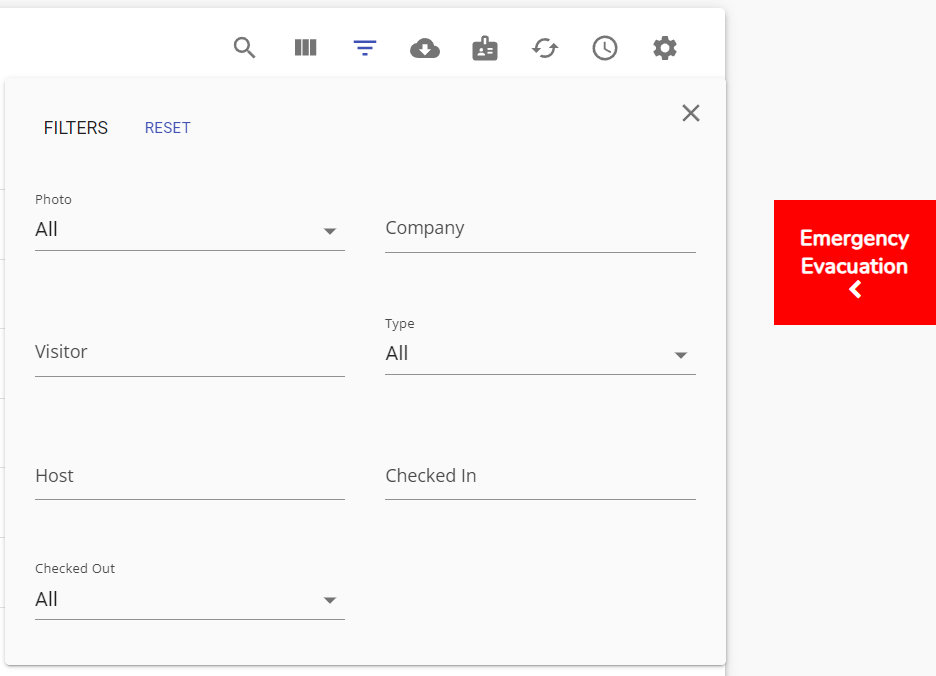Viewport: 936px width, 676px height.
Task: Open the settings gear
Action: [x=664, y=47]
